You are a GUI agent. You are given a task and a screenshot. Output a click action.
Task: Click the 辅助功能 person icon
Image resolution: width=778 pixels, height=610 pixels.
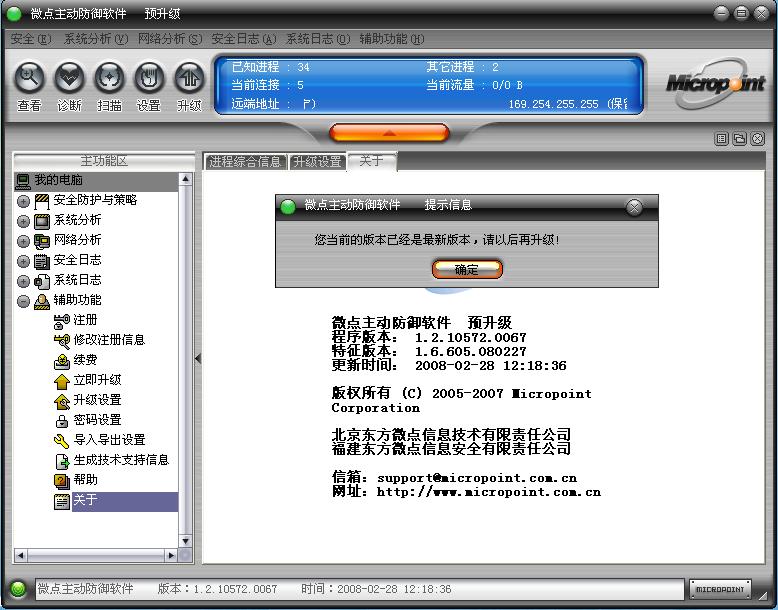[42, 301]
